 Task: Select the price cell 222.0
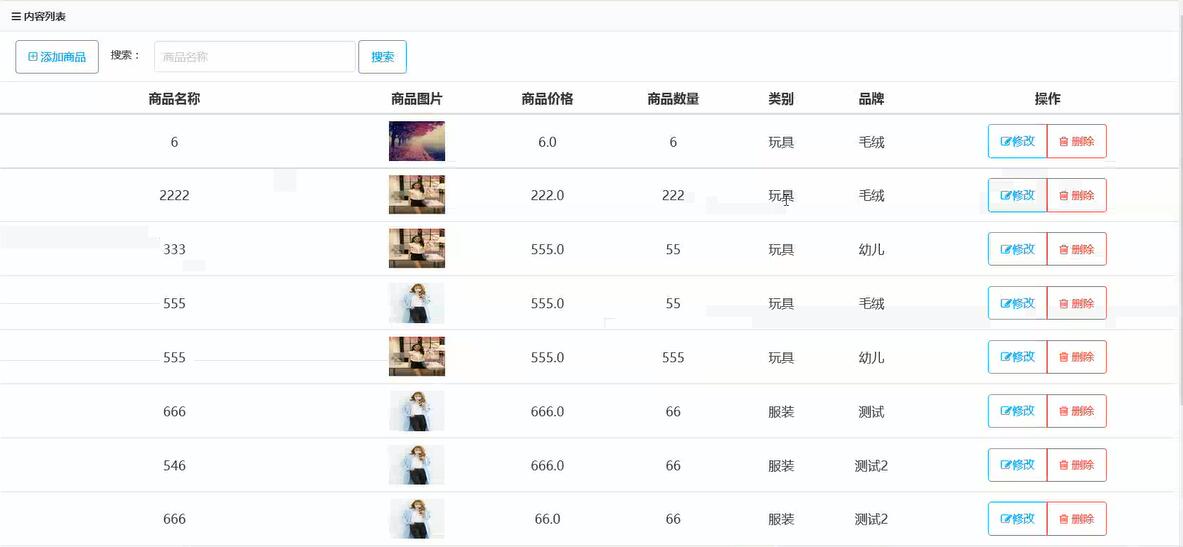click(547, 195)
